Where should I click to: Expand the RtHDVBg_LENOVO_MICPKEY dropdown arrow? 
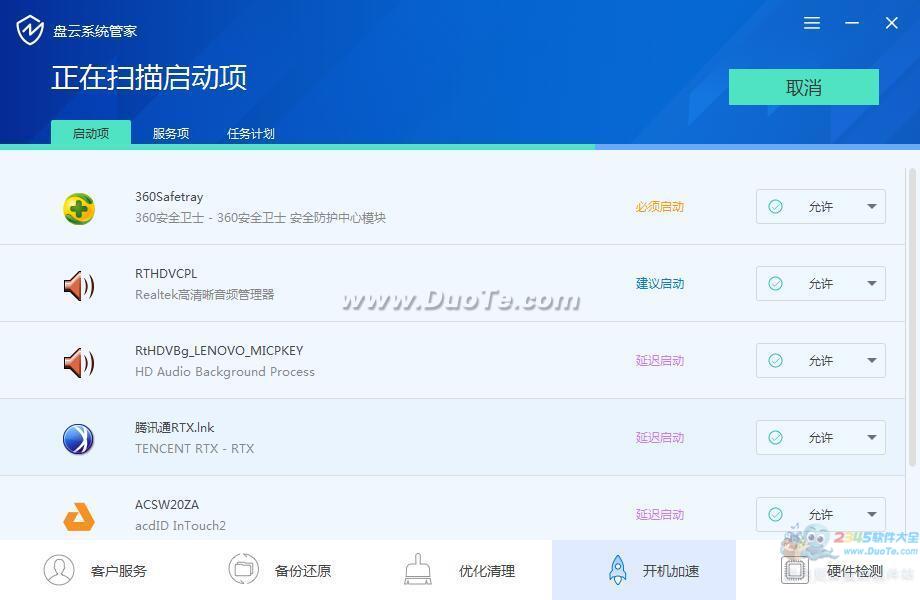point(871,361)
